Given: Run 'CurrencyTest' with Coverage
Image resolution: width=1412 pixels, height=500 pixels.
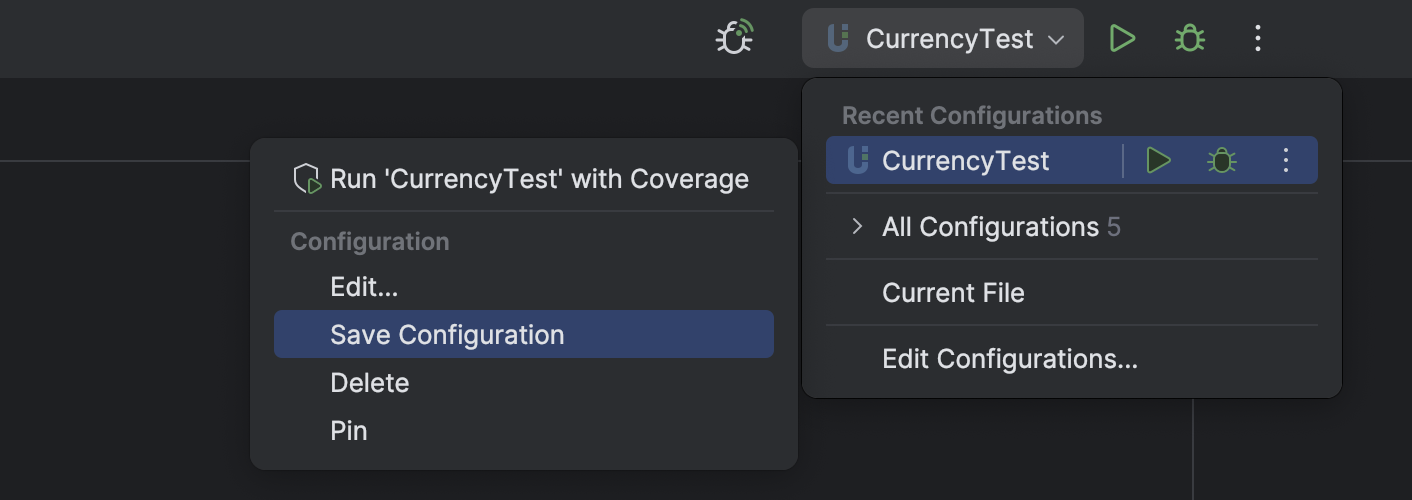Looking at the screenshot, I should click(539, 180).
